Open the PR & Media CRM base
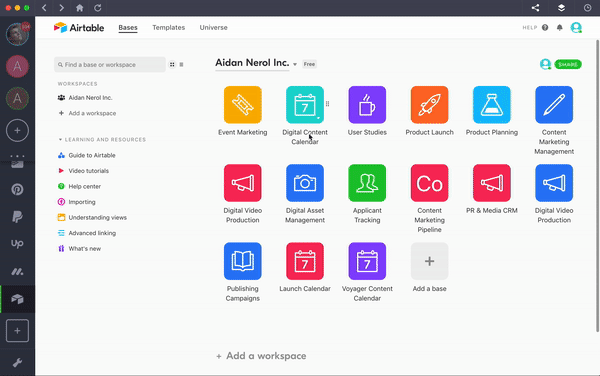 point(492,183)
